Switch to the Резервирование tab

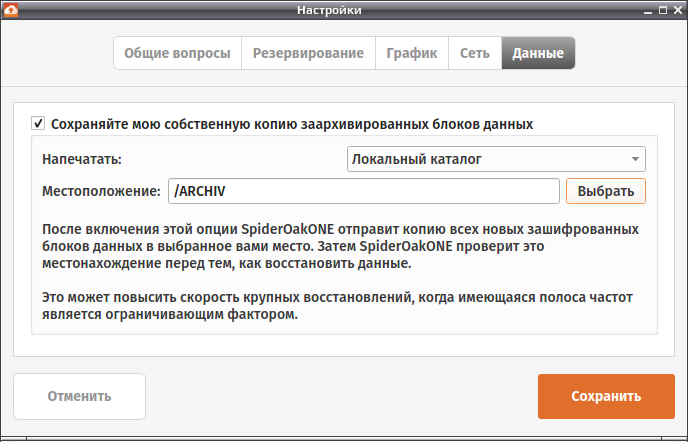(308, 53)
